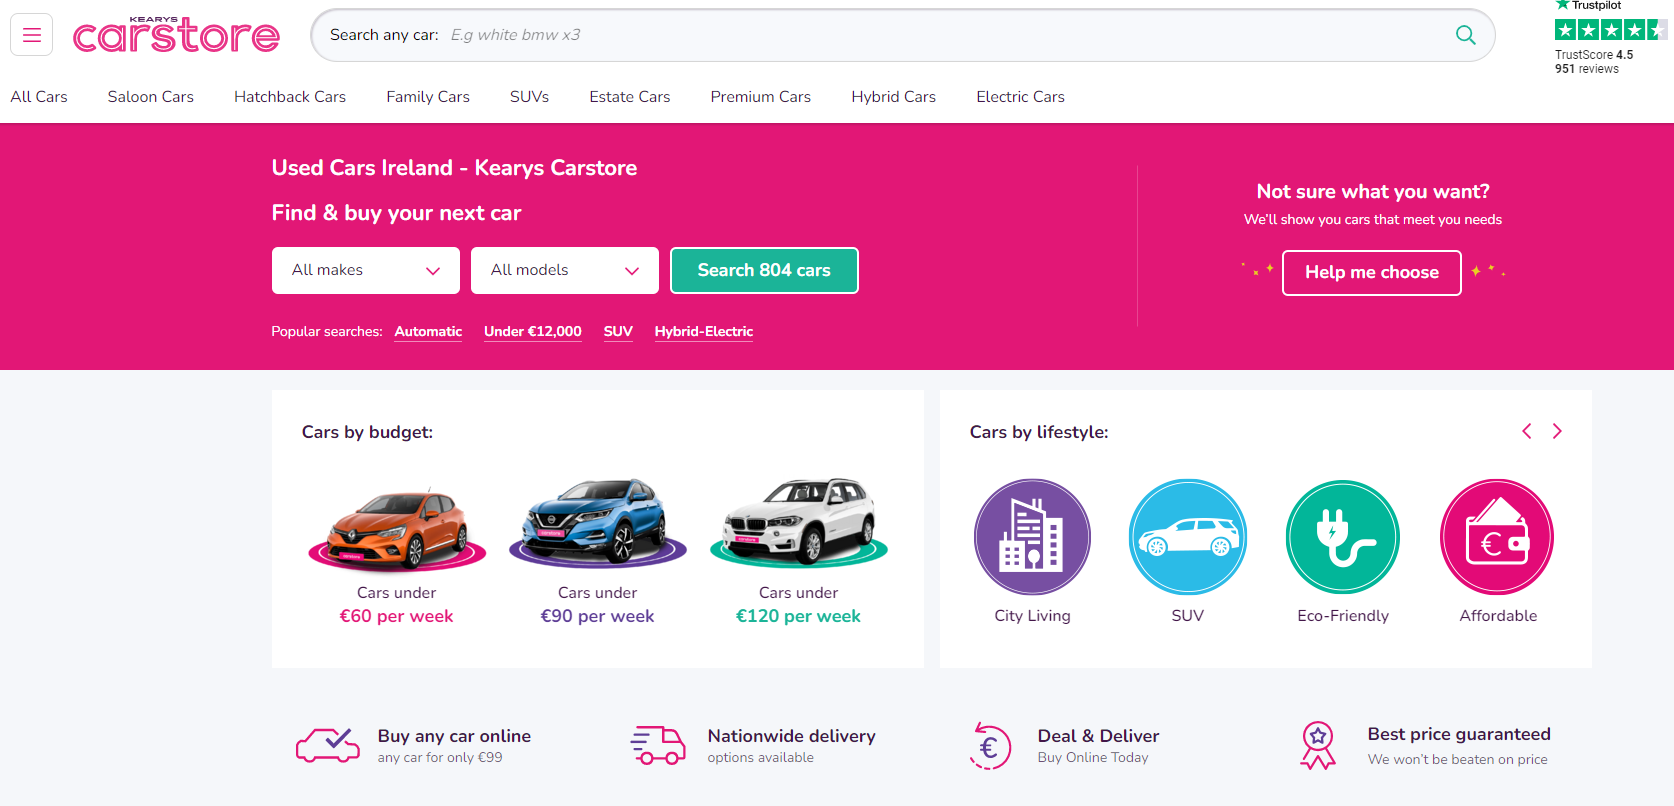This screenshot has width=1674, height=806.
Task: Go to Hatchback Cars category
Action: tap(290, 97)
